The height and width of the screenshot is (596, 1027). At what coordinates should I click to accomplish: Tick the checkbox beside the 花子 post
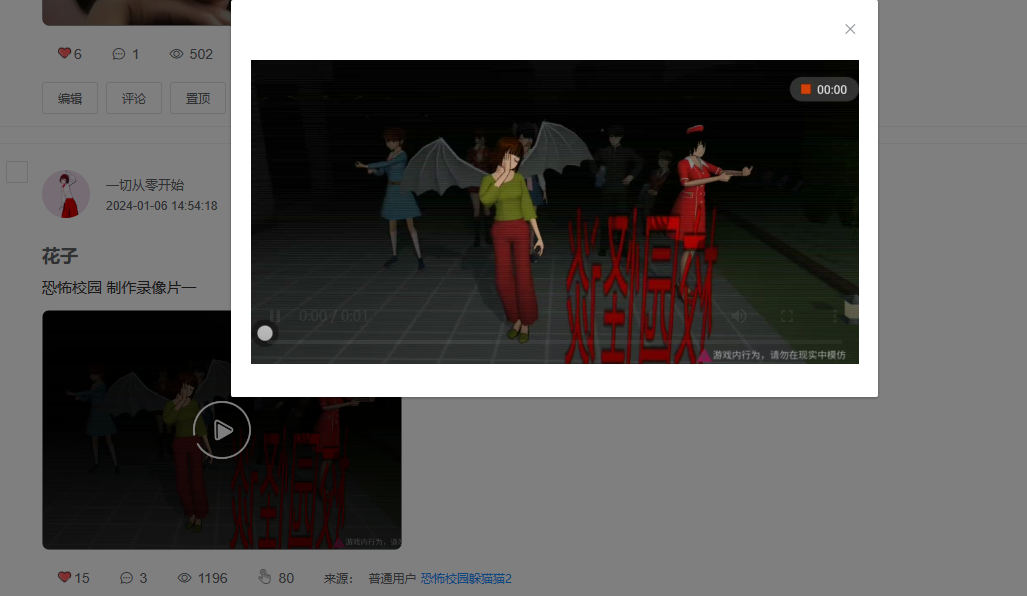17,172
